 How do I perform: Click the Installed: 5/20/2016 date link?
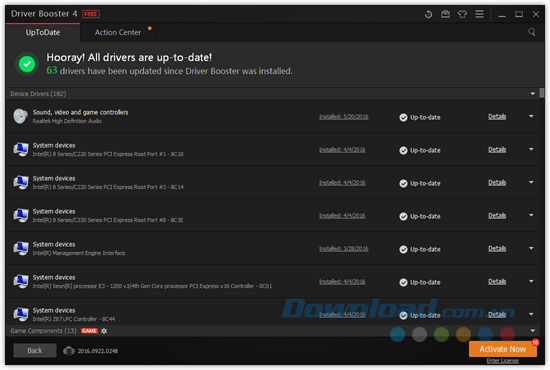click(344, 117)
